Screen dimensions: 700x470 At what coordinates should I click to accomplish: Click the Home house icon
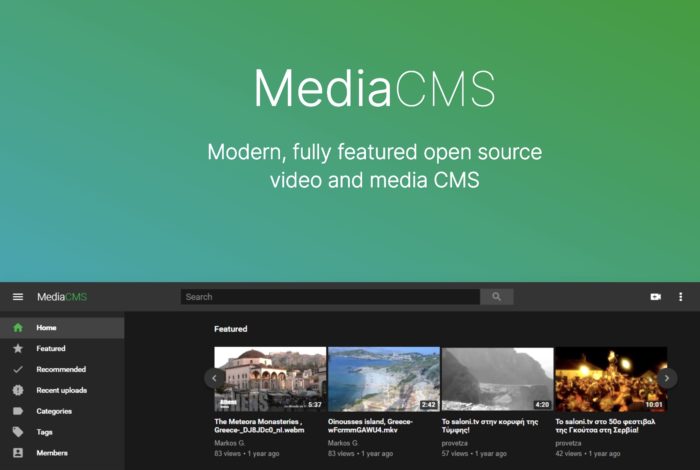(x=18, y=328)
